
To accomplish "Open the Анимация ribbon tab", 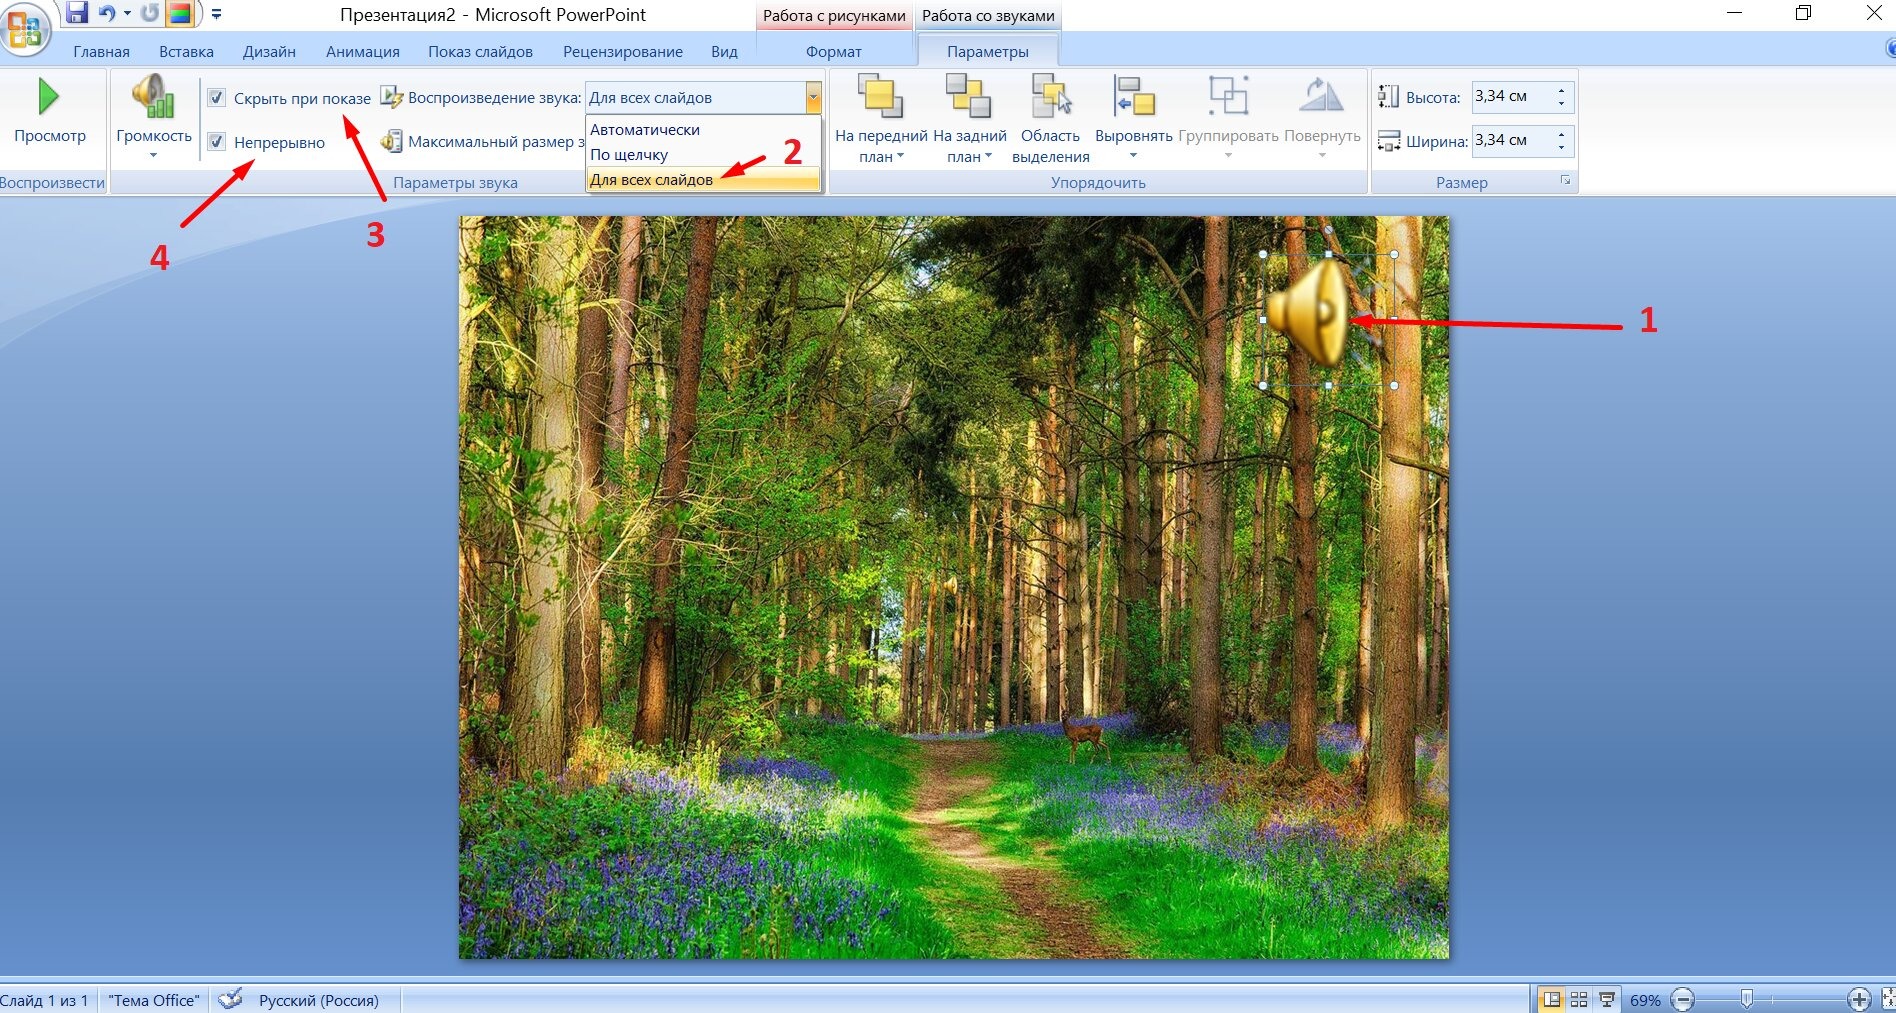I will tap(362, 52).
